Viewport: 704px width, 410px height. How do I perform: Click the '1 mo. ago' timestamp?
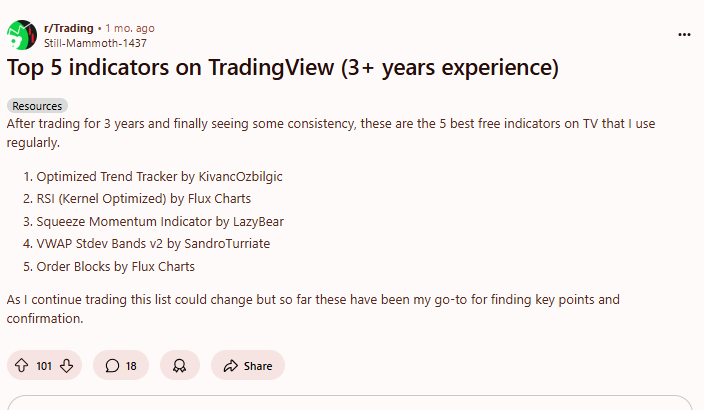[130, 28]
